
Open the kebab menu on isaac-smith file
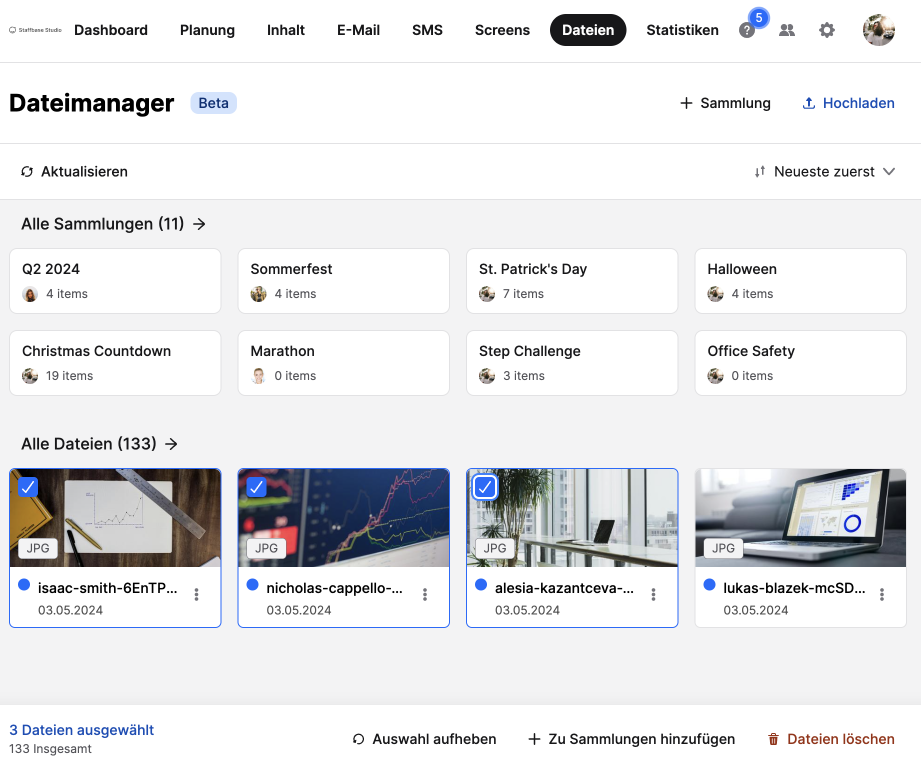(x=196, y=594)
